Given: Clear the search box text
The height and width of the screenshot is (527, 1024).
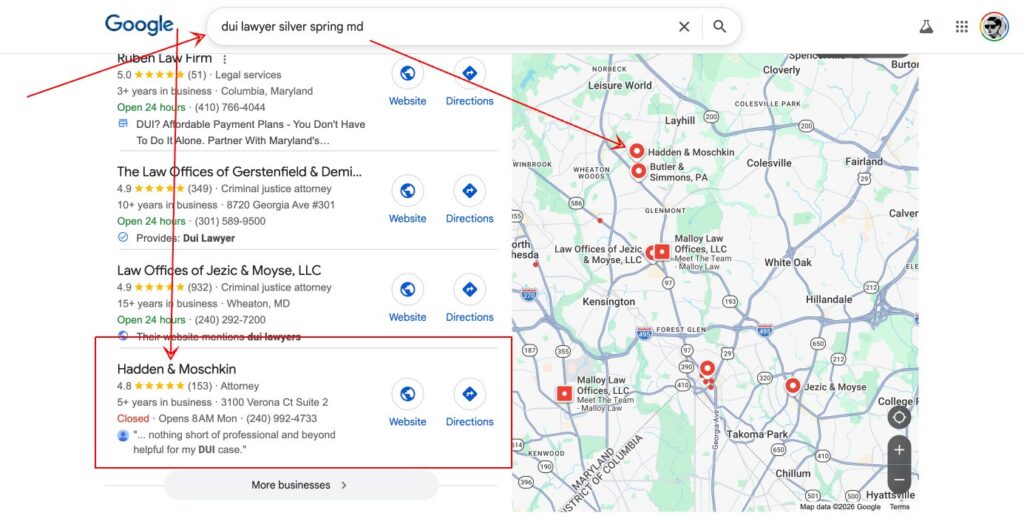Looking at the screenshot, I should point(684,27).
